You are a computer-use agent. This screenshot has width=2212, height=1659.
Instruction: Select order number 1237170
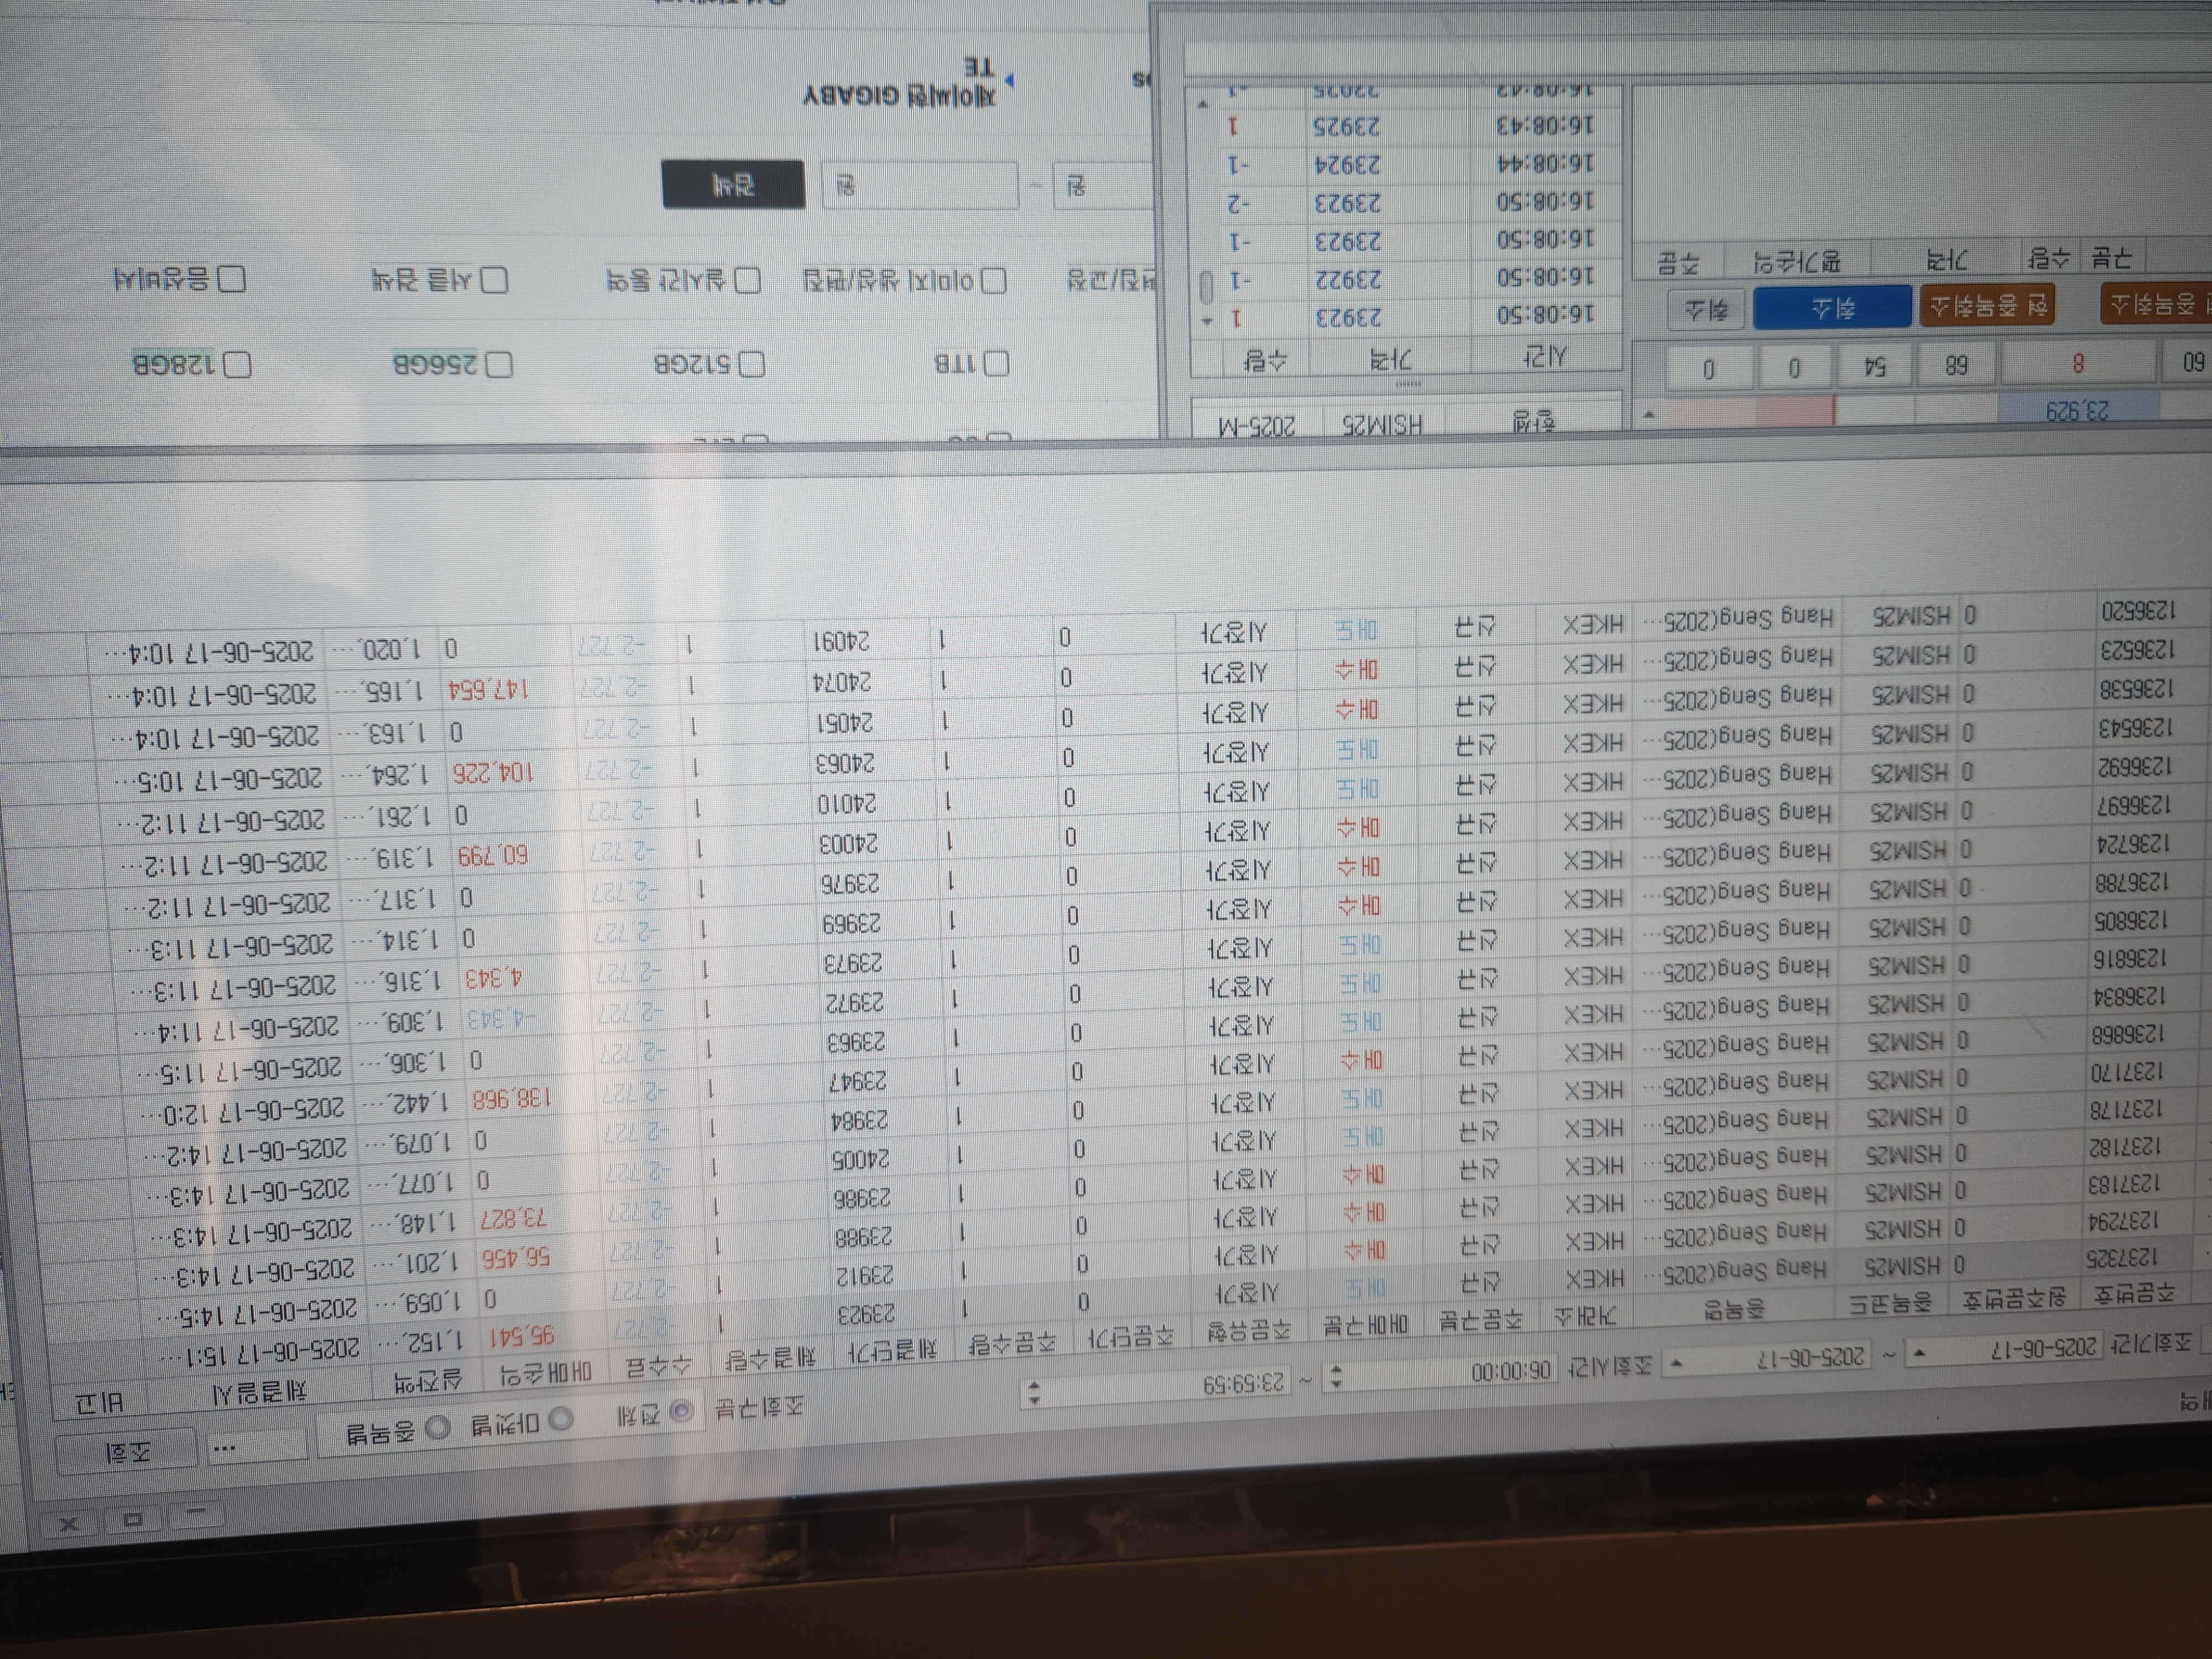coord(2128,1071)
